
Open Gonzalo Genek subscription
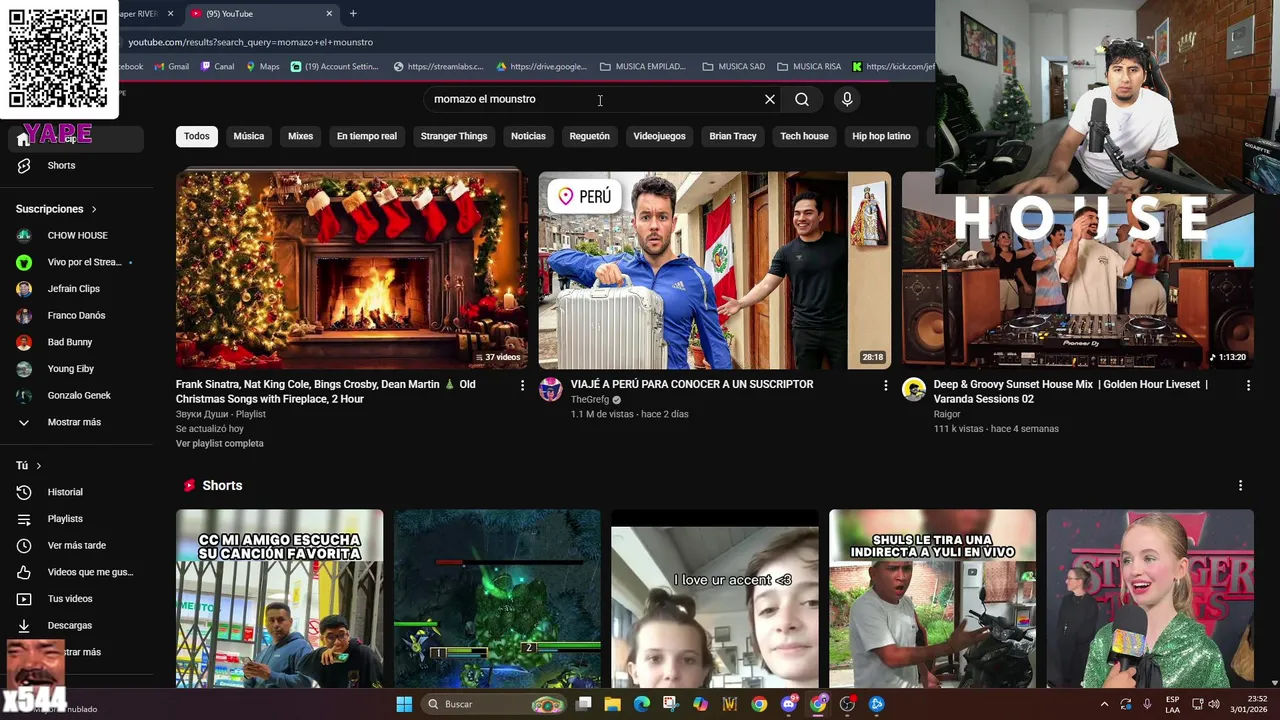pos(76,395)
